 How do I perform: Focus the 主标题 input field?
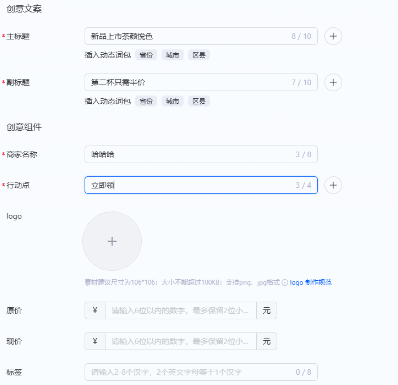point(201,36)
